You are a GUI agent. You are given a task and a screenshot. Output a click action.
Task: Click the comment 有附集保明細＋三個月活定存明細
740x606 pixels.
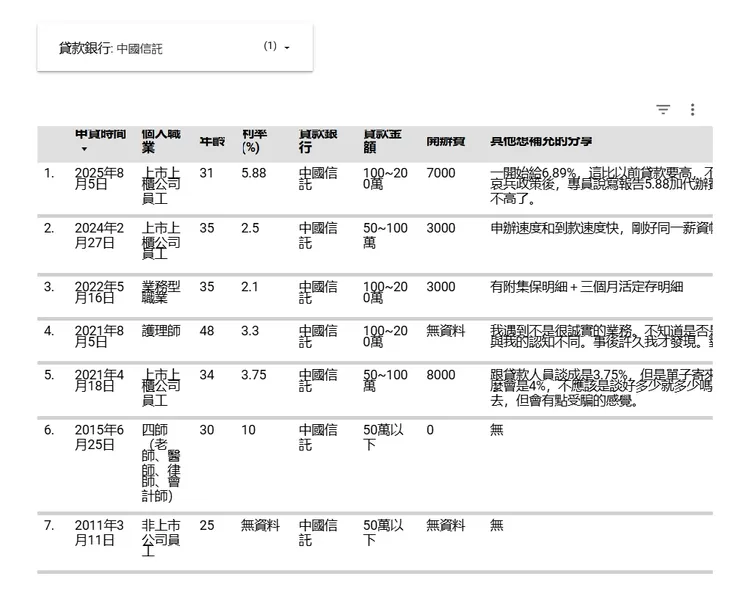(x=587, y=286)
